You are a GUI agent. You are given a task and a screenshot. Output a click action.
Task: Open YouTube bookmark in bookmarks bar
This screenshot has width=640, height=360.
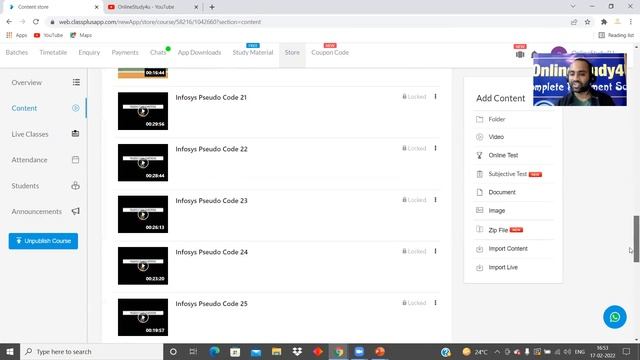[49, 36]
